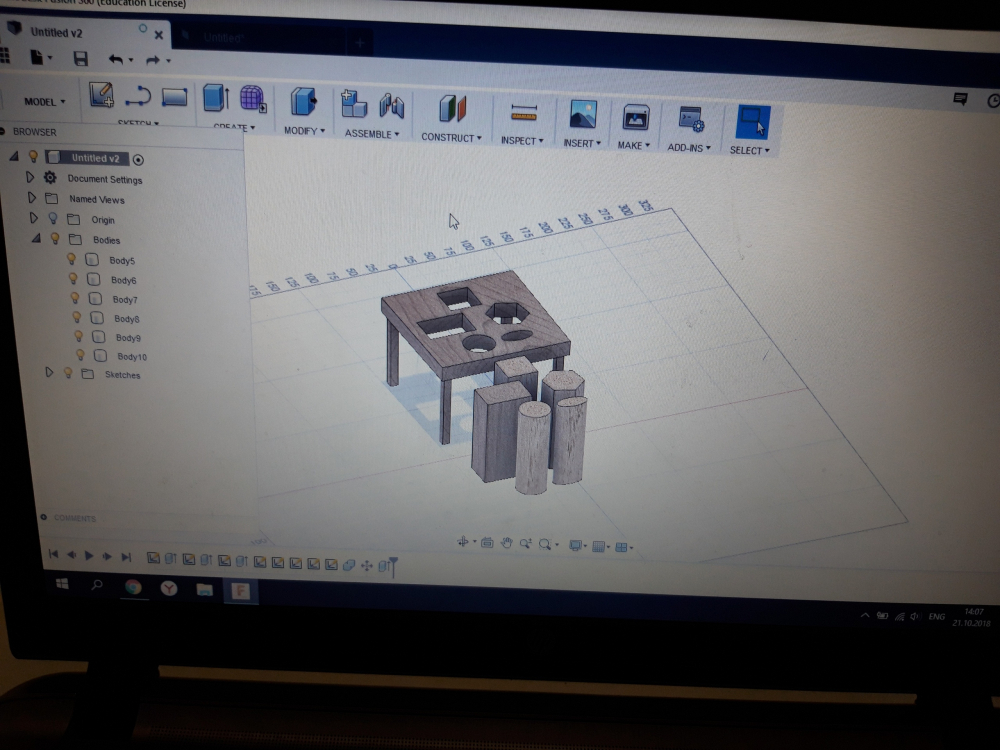Image resolution: width=1000 pixels, height=750 pixels.
Task: Toggle visibility bulb for Body7
Action: [75, 298]
